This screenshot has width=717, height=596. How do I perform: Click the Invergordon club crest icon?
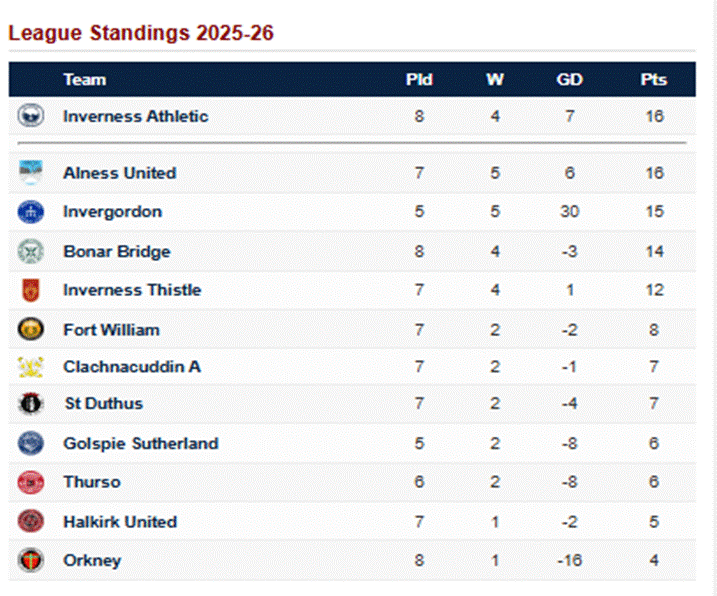[x=31, y=212]
